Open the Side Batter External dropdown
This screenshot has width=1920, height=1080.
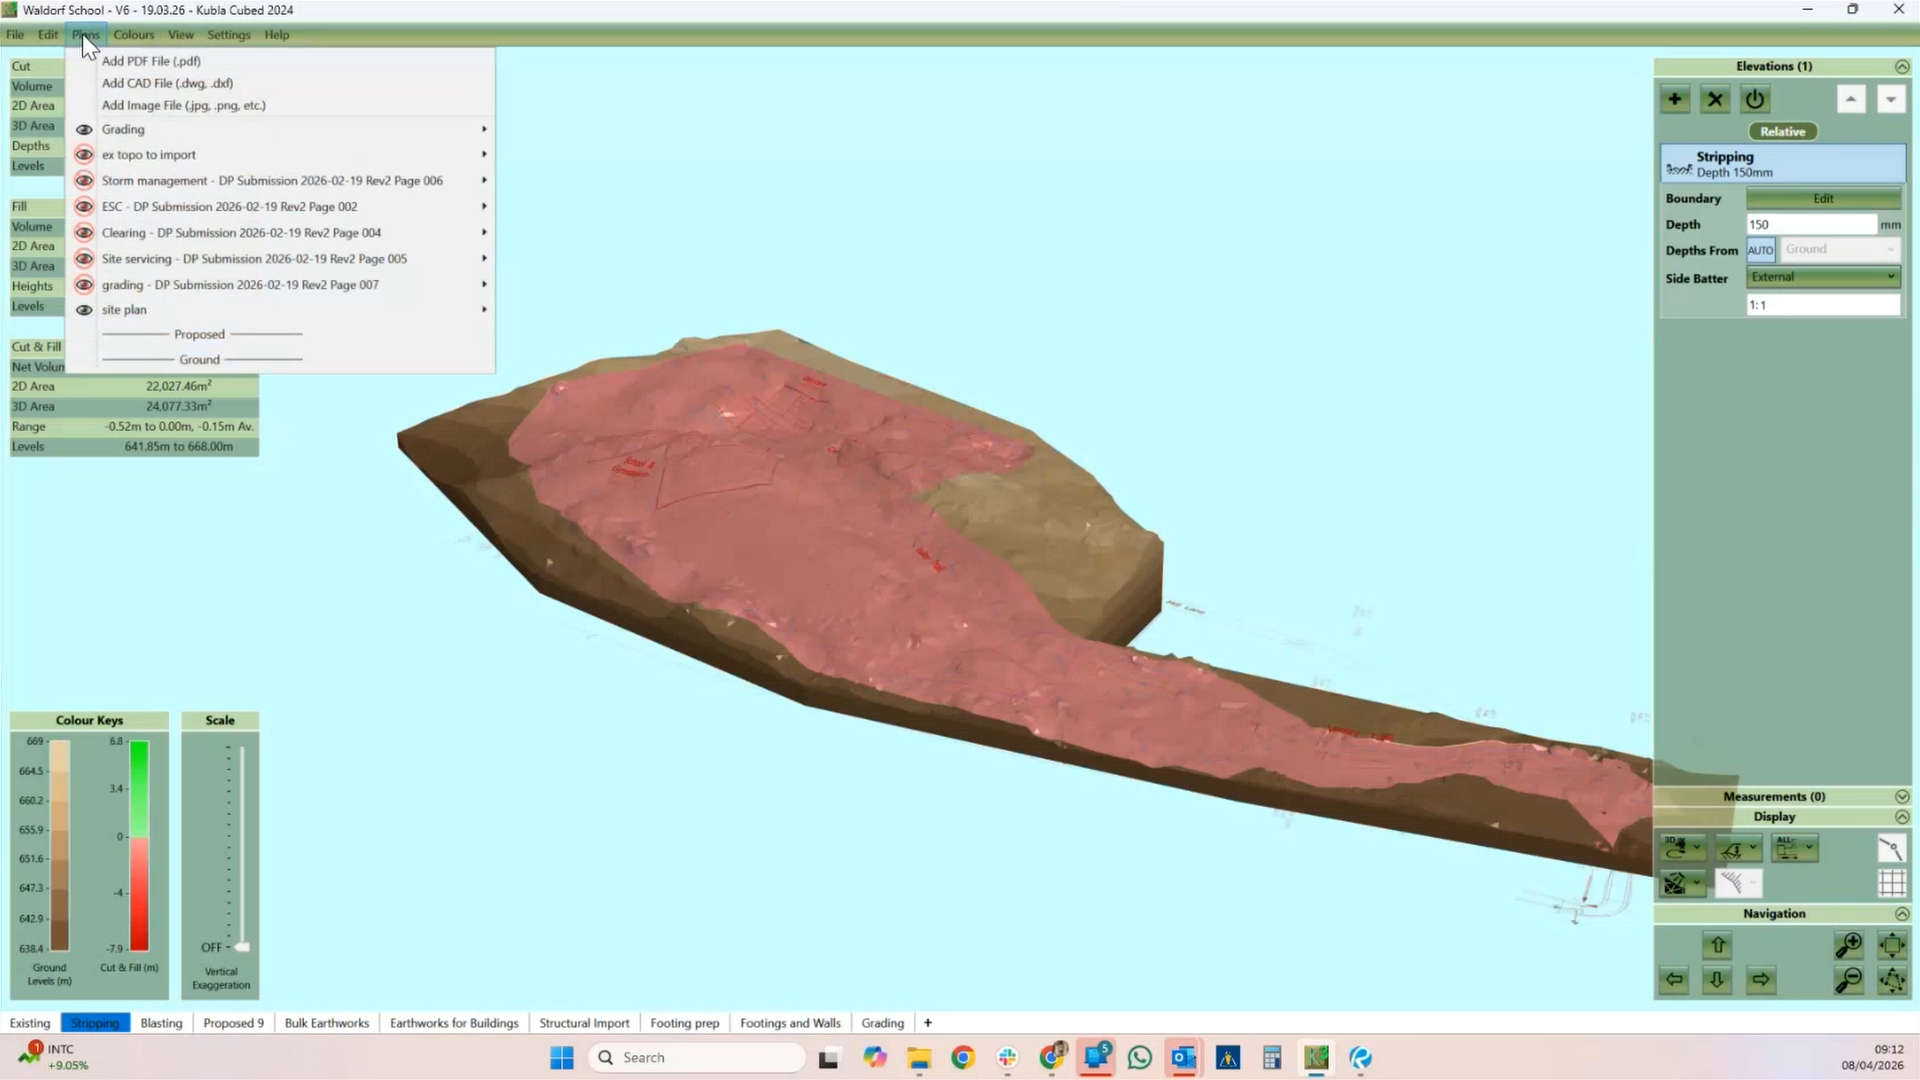pyautogui.click(x=1823, y=277)
